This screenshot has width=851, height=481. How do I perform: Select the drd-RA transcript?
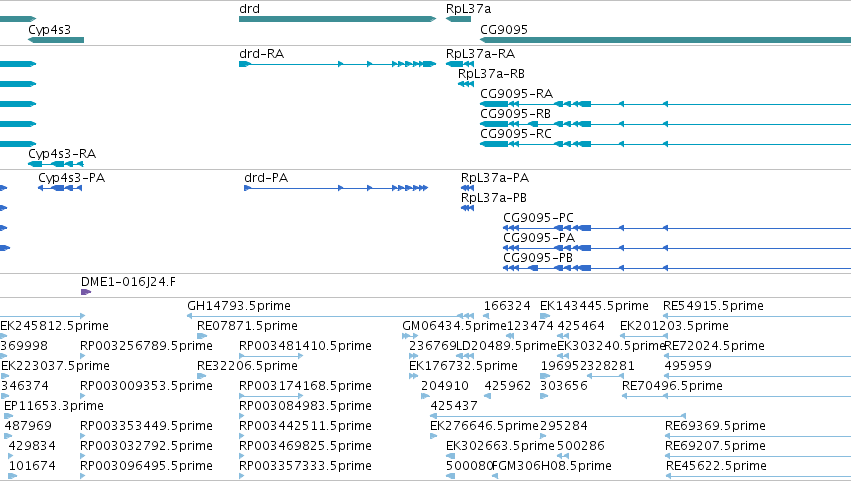tap(337, 64)
